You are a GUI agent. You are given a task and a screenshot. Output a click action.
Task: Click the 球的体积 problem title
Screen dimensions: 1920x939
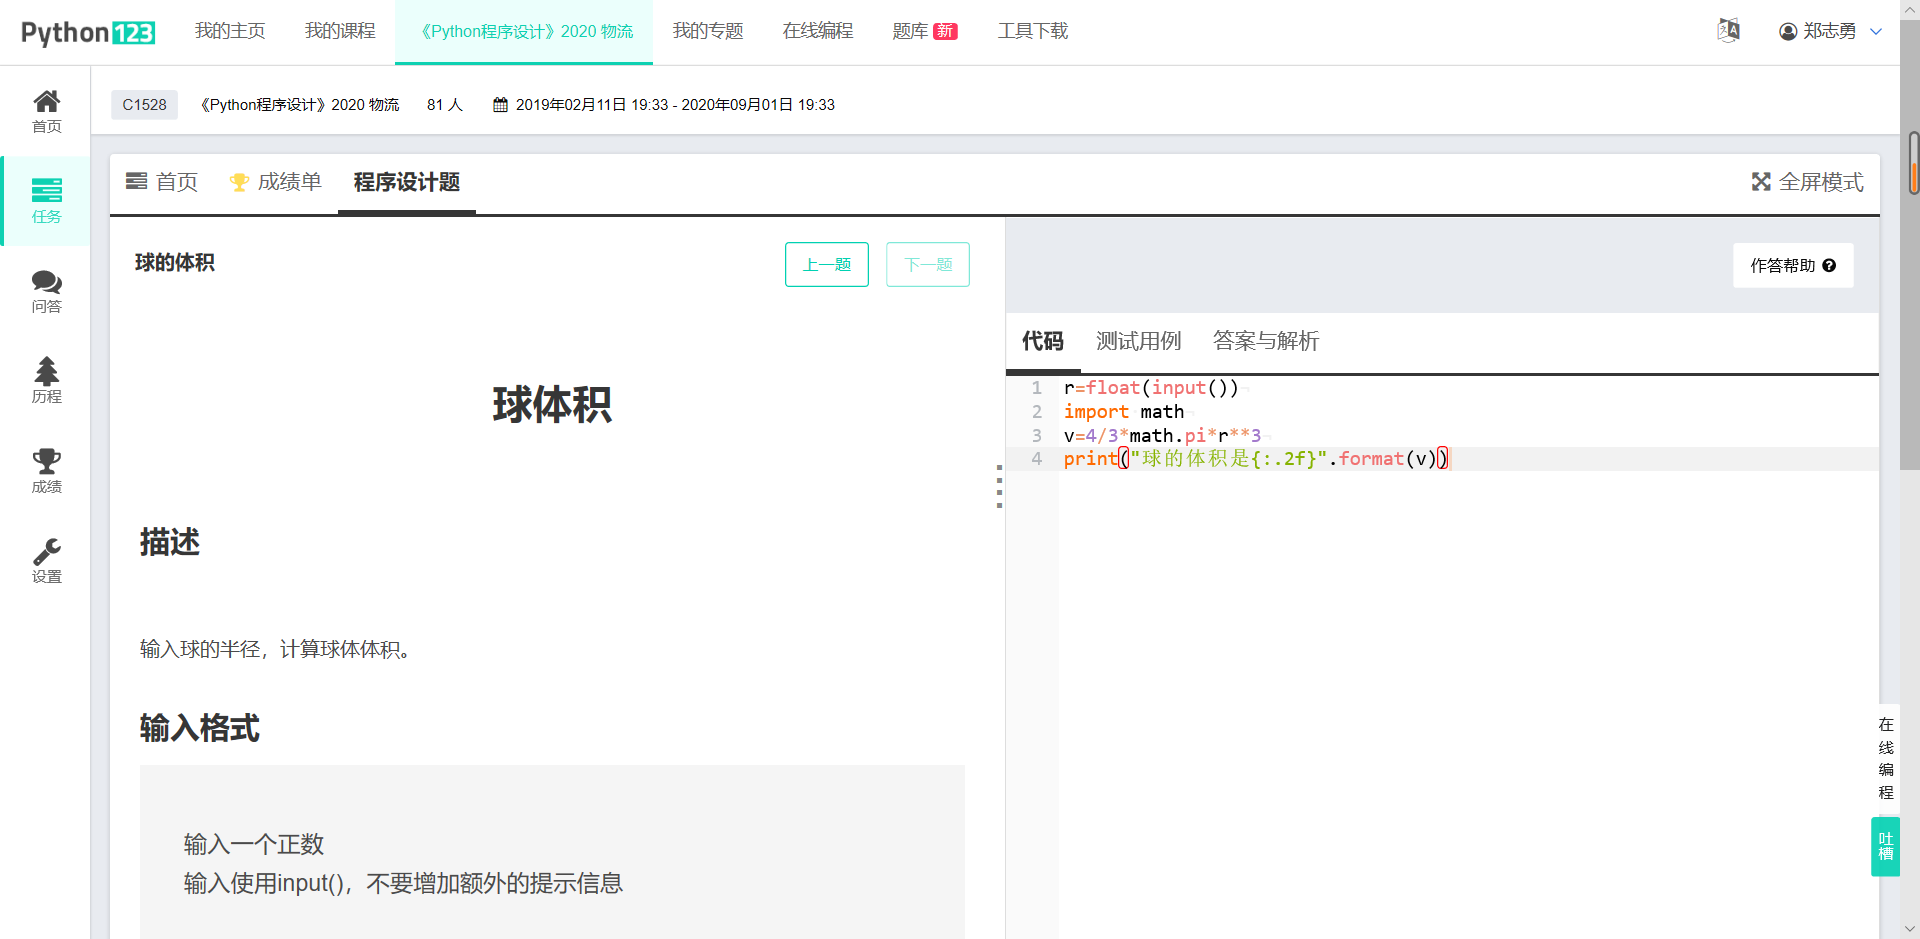175,263
